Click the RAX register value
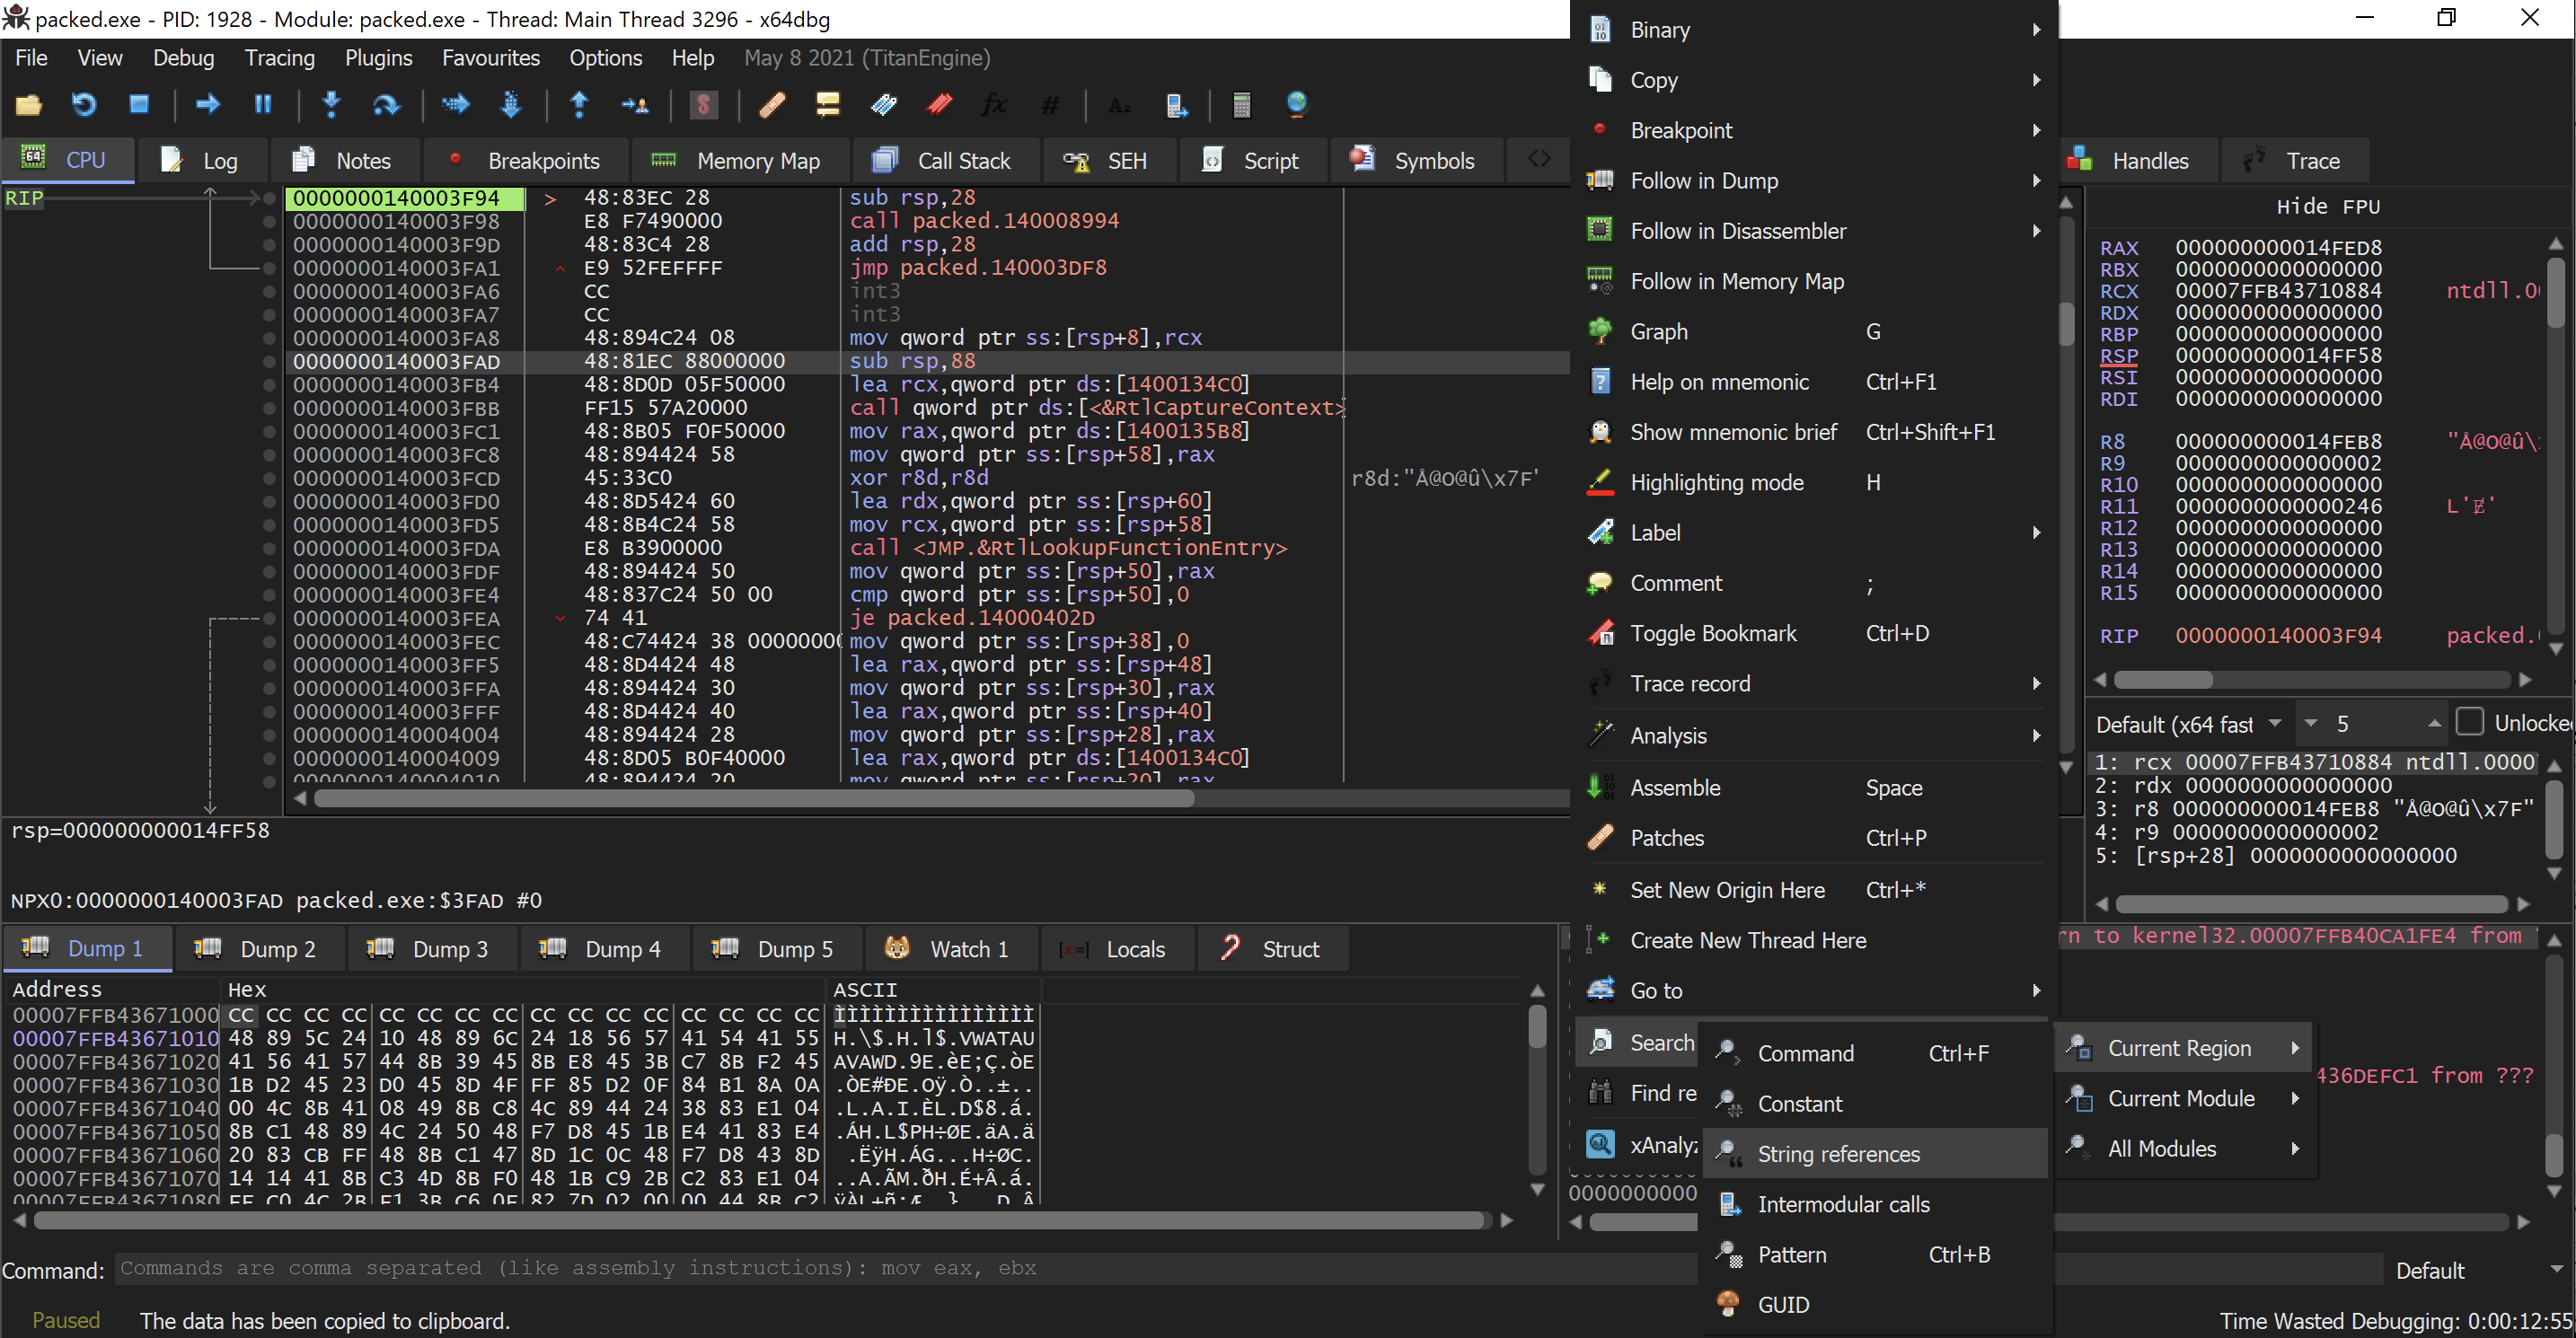 tap(2277, 247)
